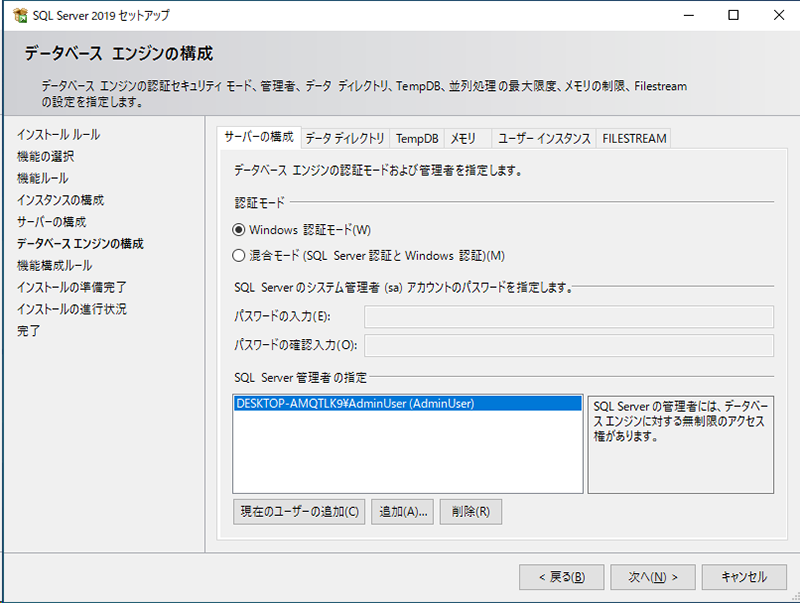Screen dimensions: 800x603
Task: Switch to the TempDB tab
Action: click(417, 139)
